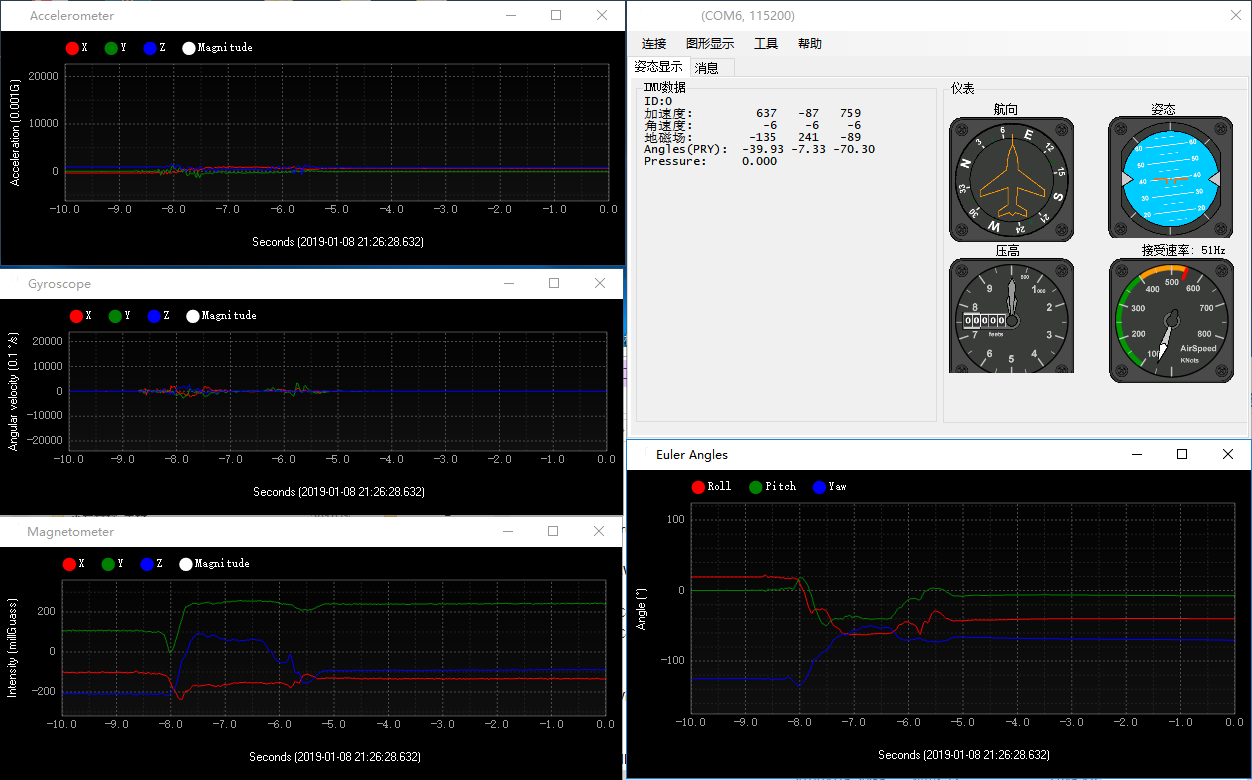Maximize the Euler Angles window
Viewport: 1252px width, 780px height.
(x=1182, y=455)
